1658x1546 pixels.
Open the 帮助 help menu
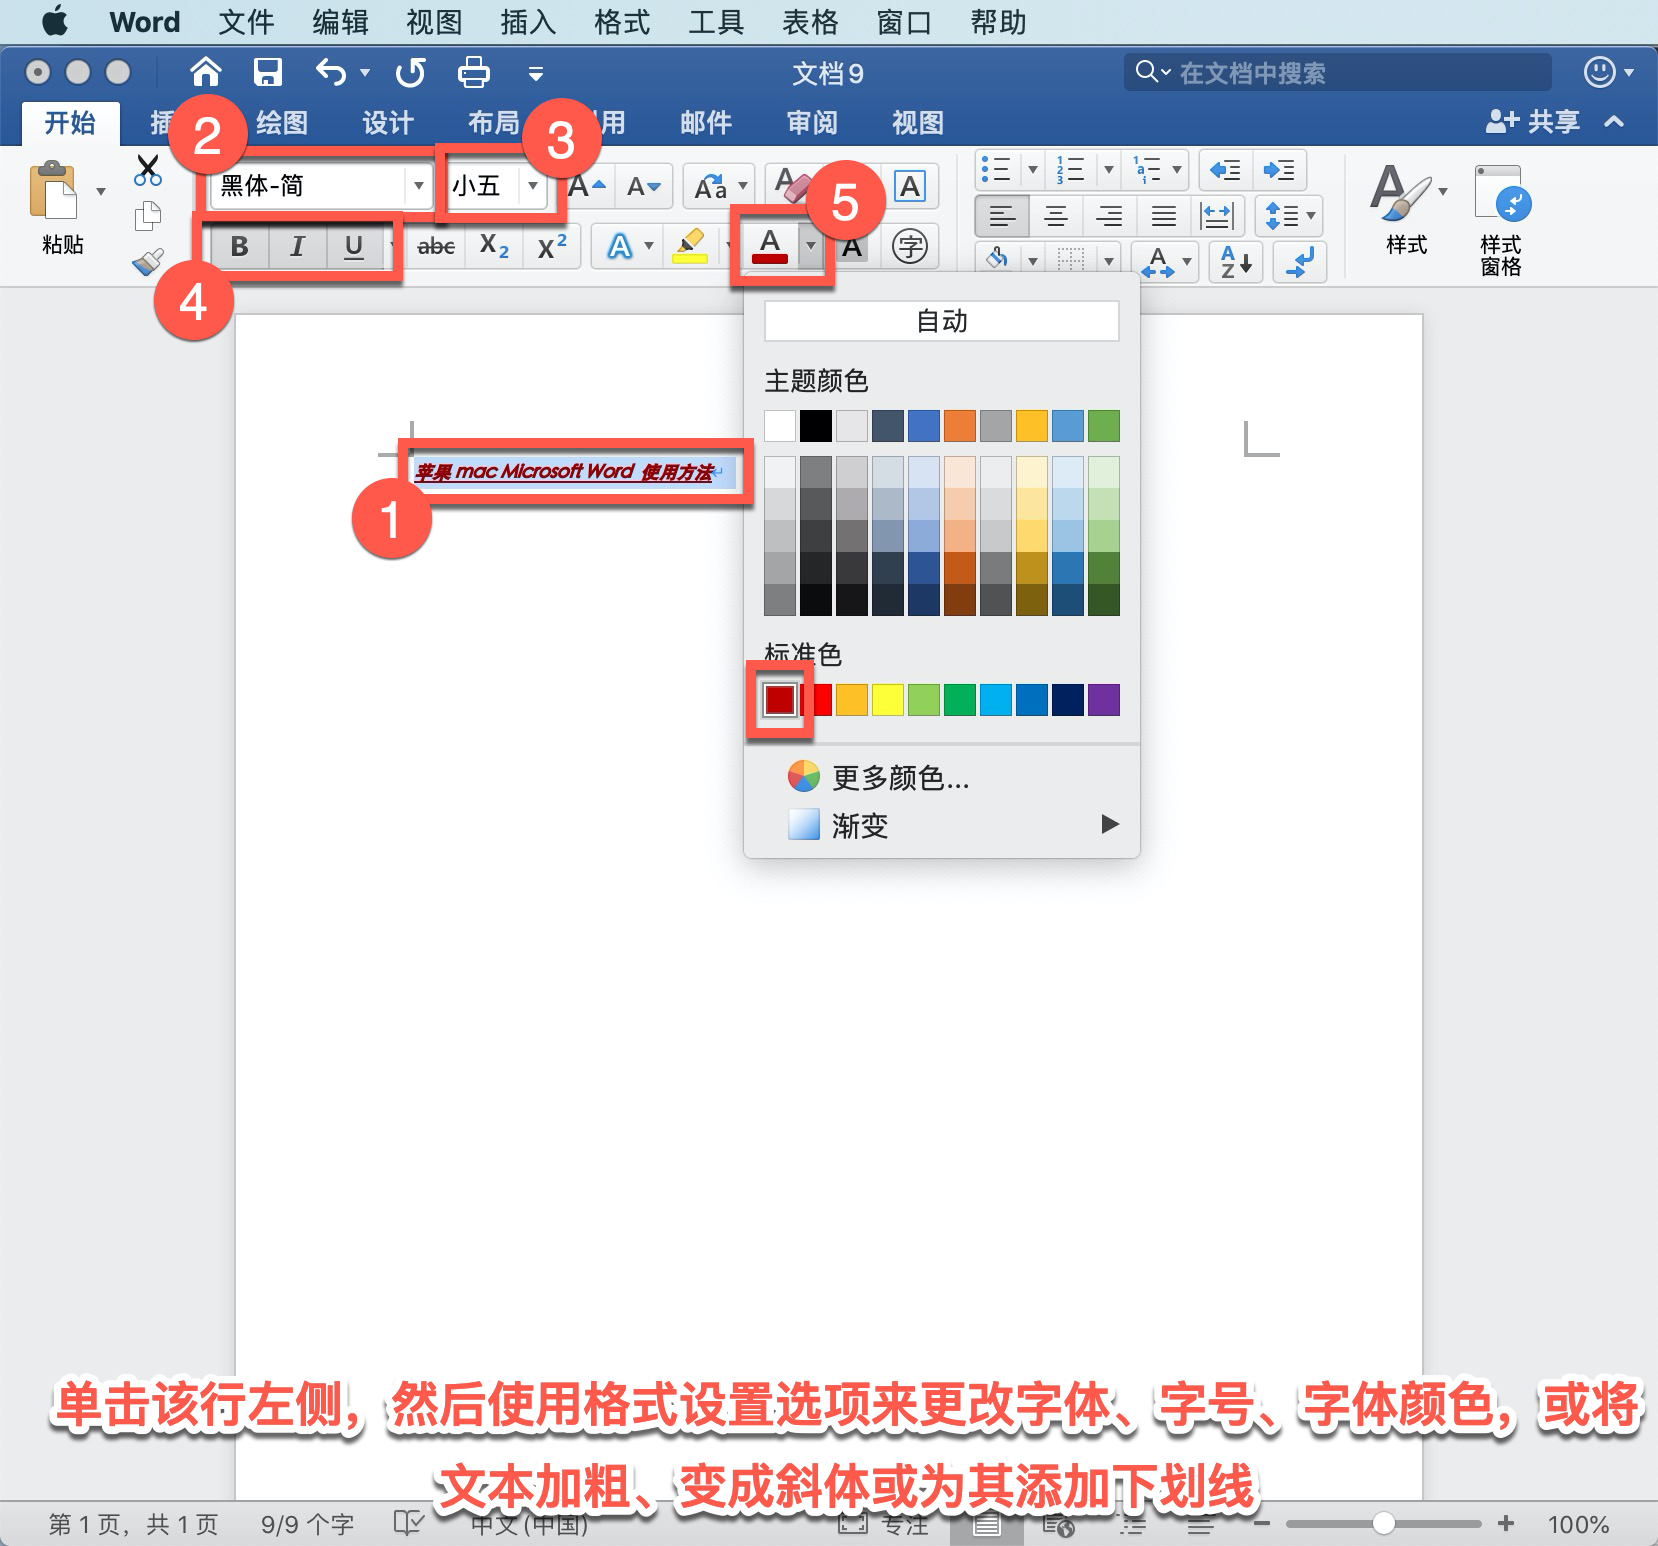click(x=998, y=22)
